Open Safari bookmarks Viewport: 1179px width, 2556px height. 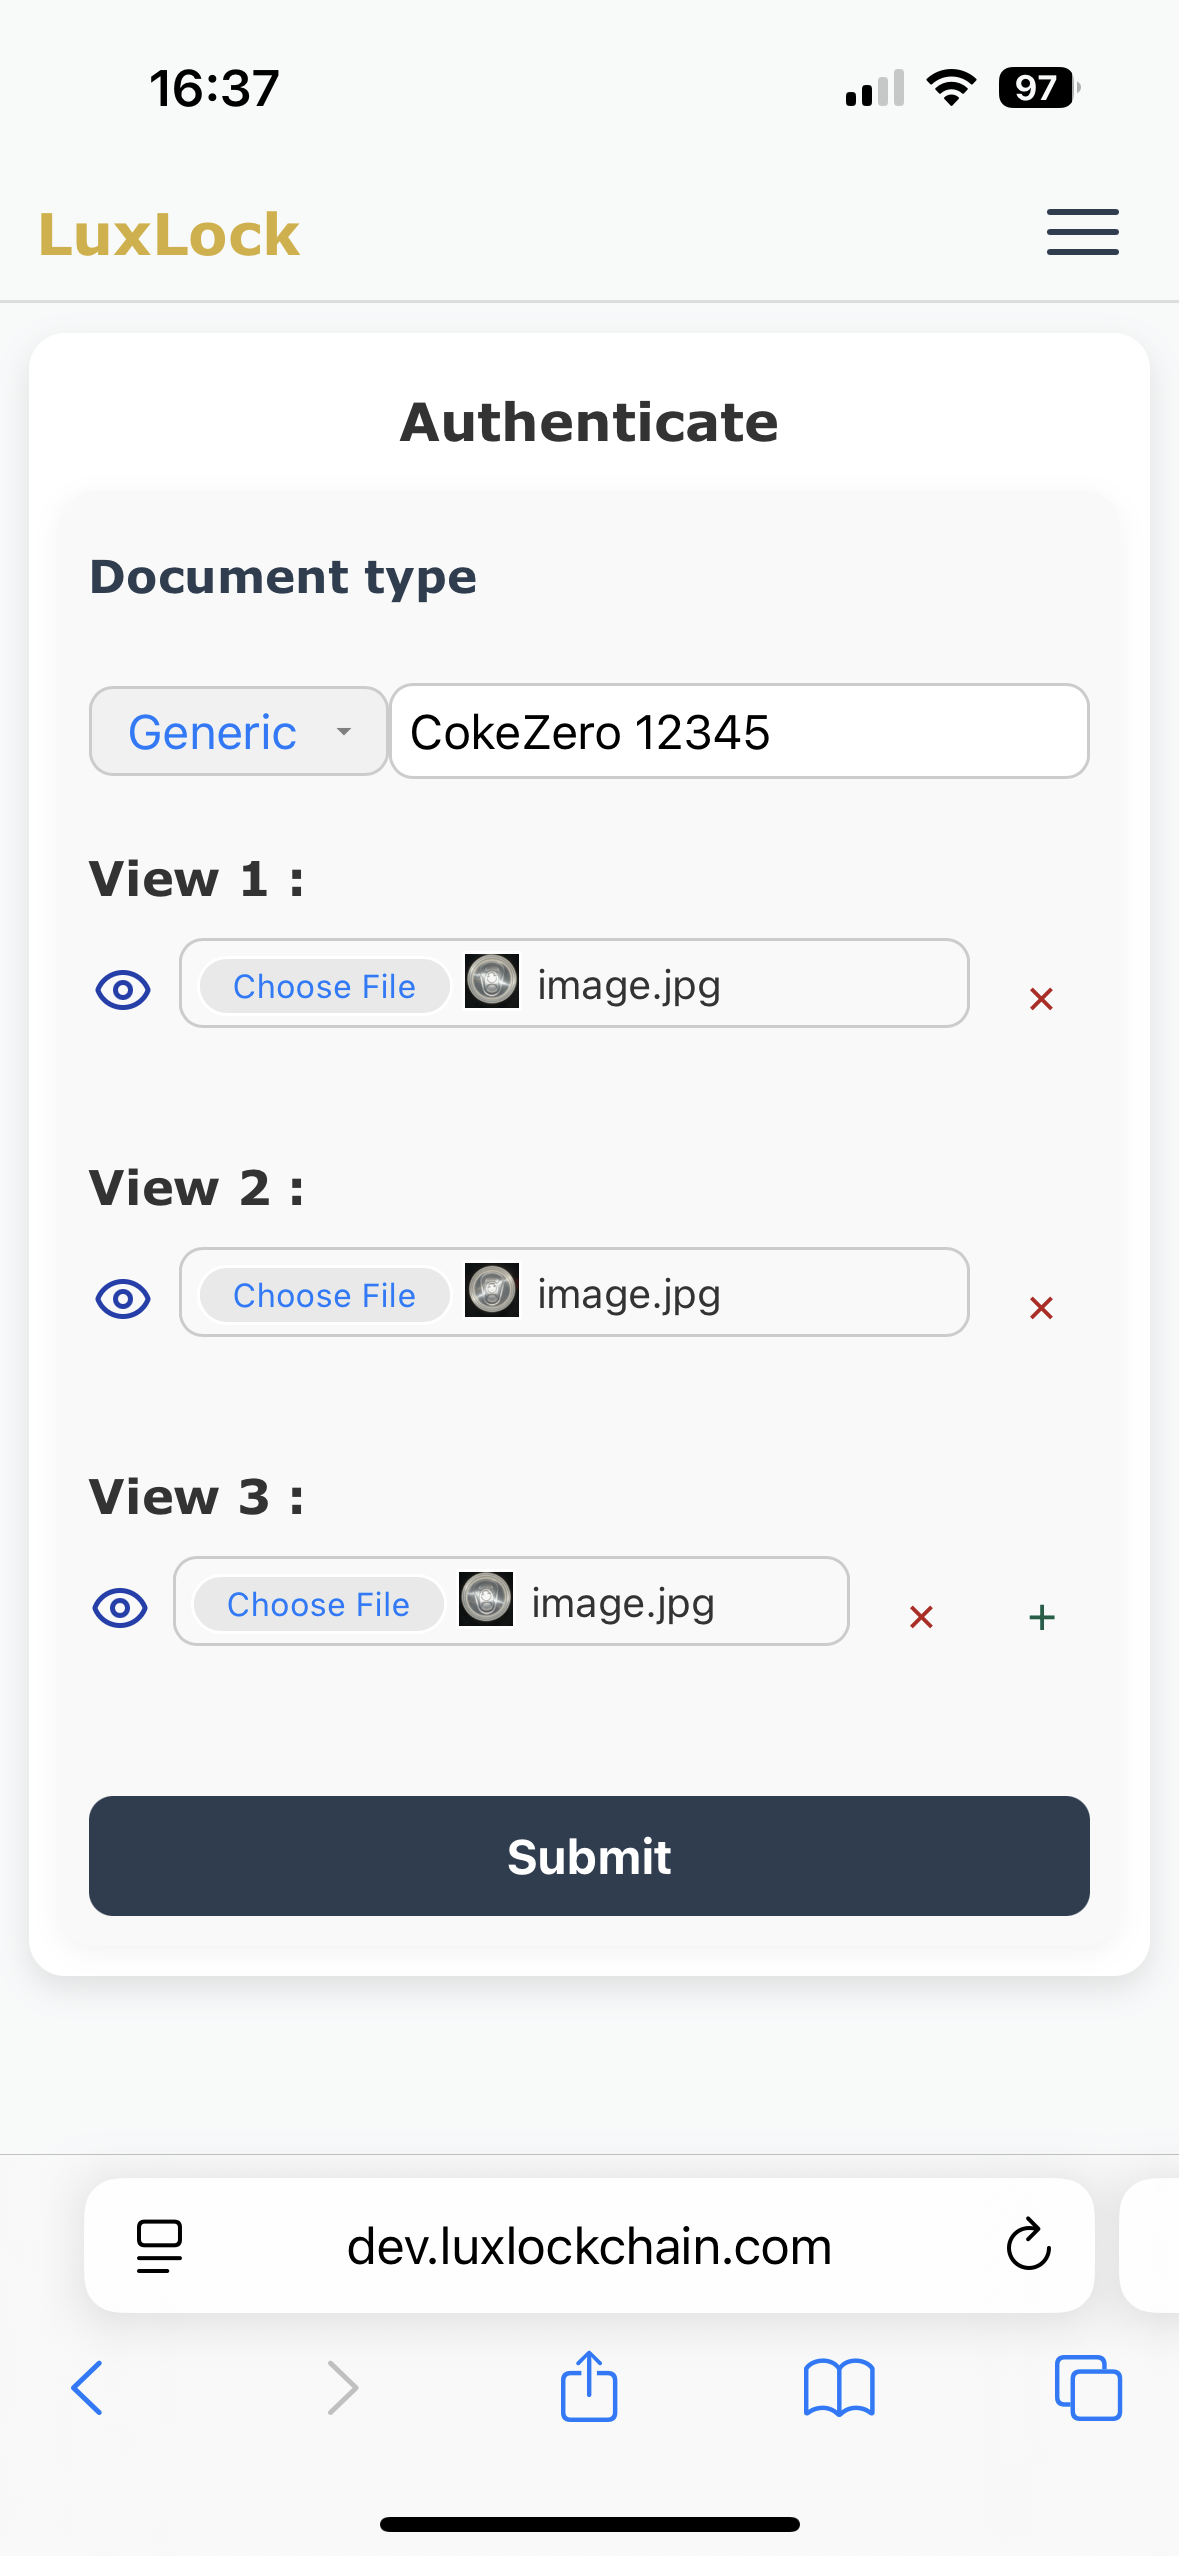click(839, 2388)
